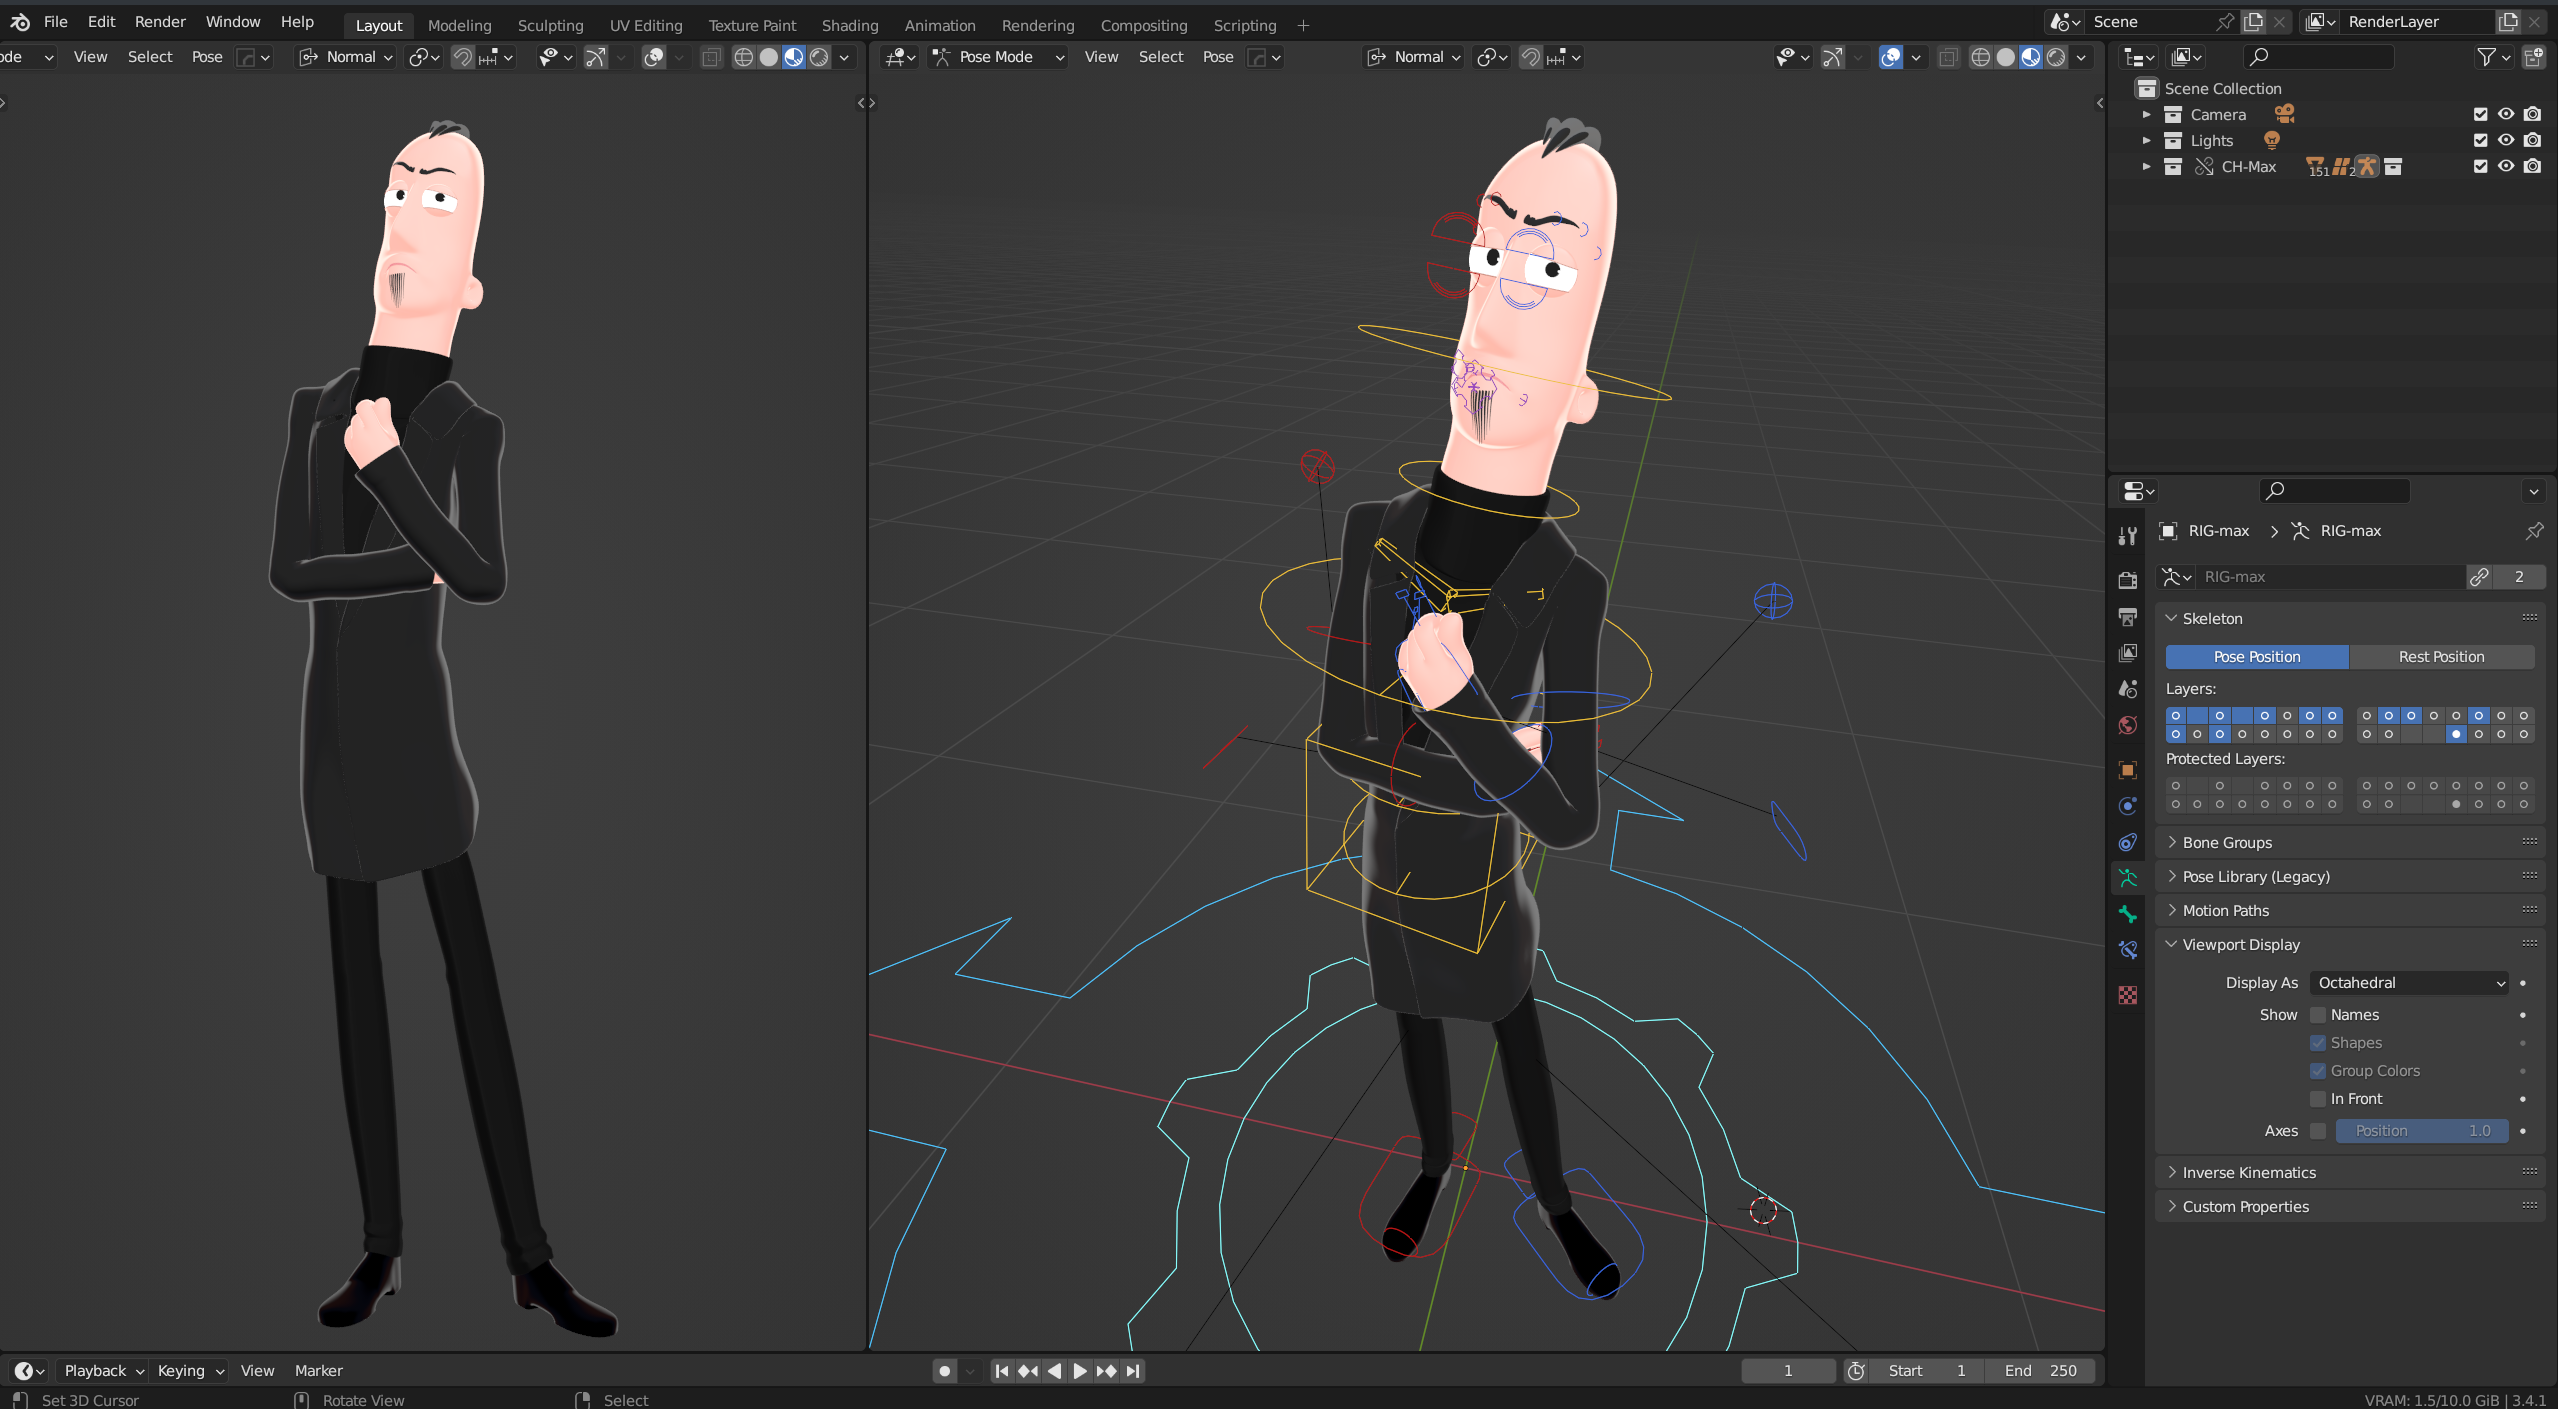This screenshot has height=1409, width=2558.
Task: Click the axes Position slider
Action: click(2421, 1131)
